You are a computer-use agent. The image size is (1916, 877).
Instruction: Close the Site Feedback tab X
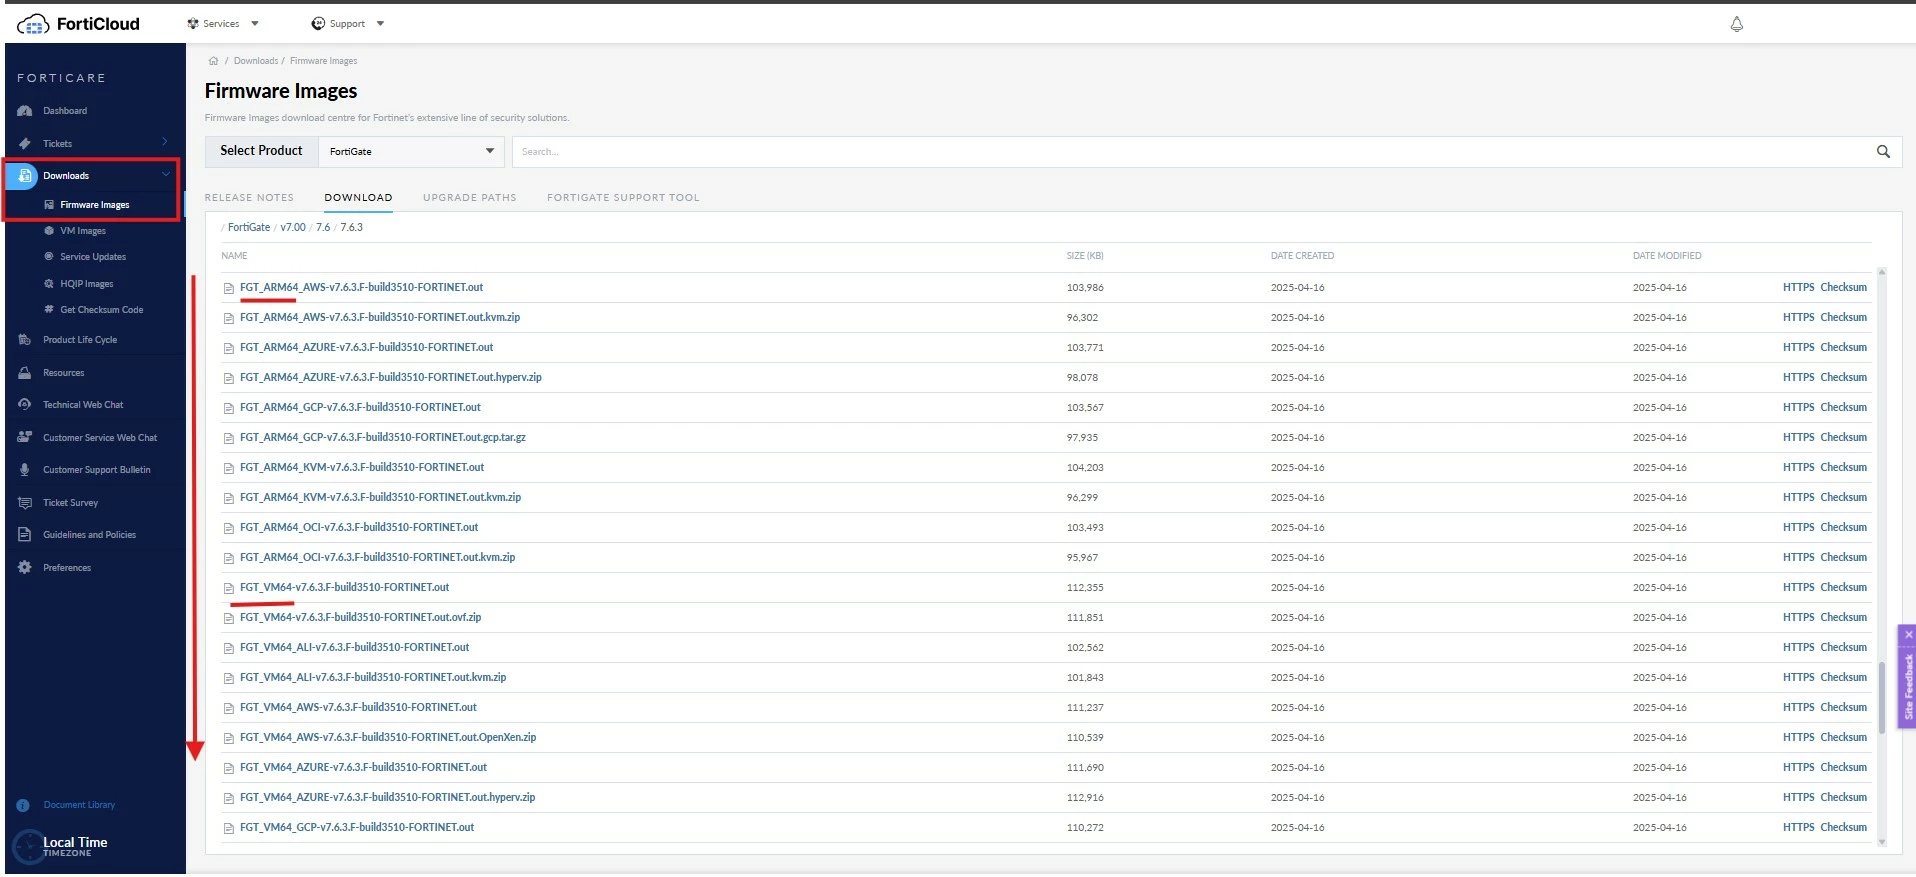point(1909,635)
